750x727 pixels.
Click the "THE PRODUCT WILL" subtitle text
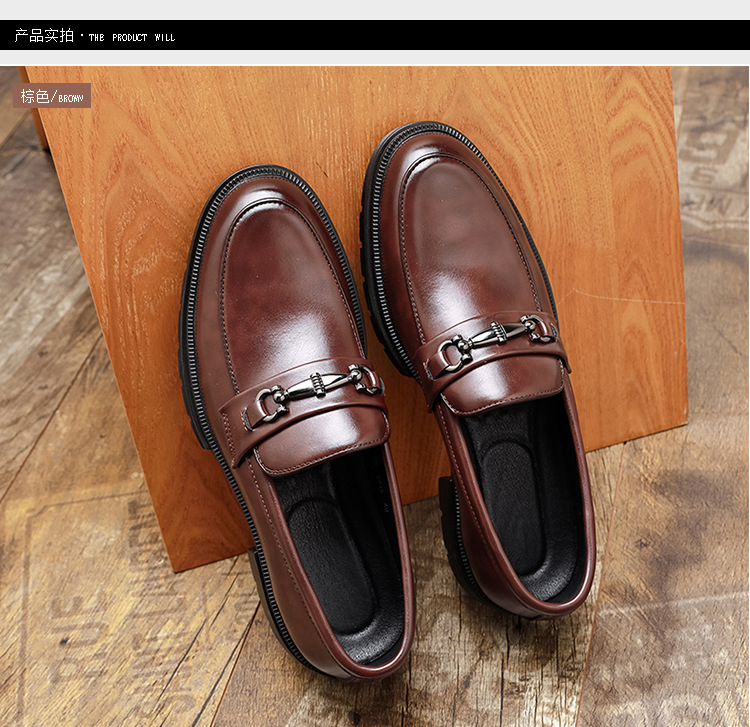tap(132, 38)
